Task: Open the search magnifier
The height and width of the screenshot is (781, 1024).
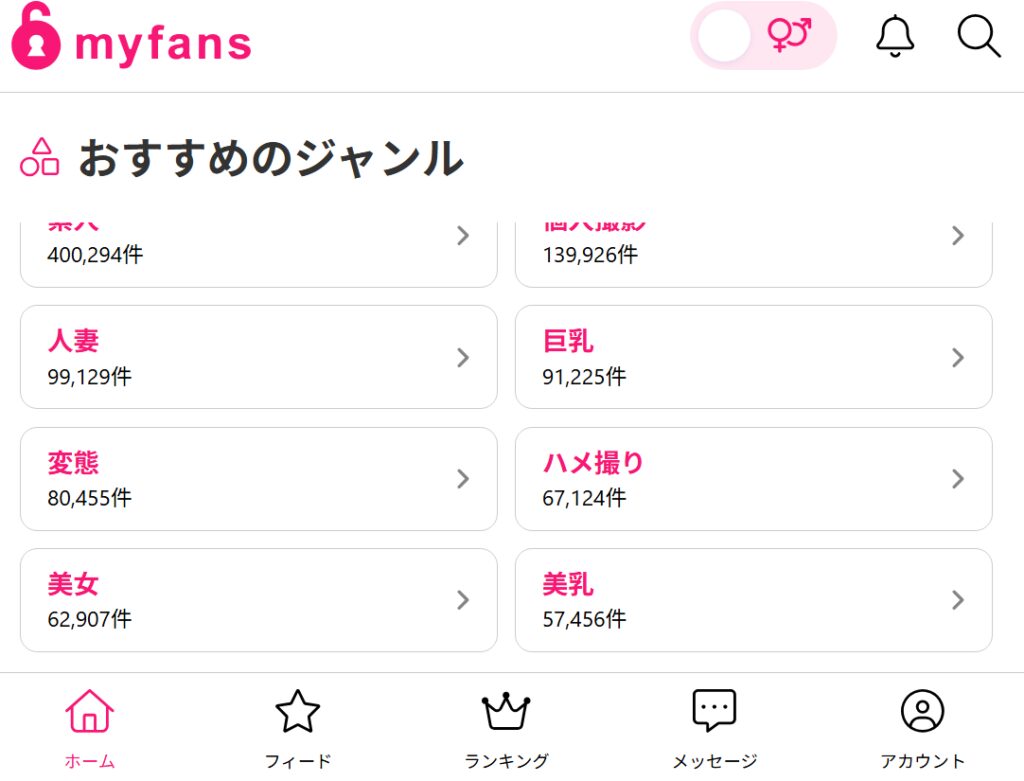Action: [979, 37]
